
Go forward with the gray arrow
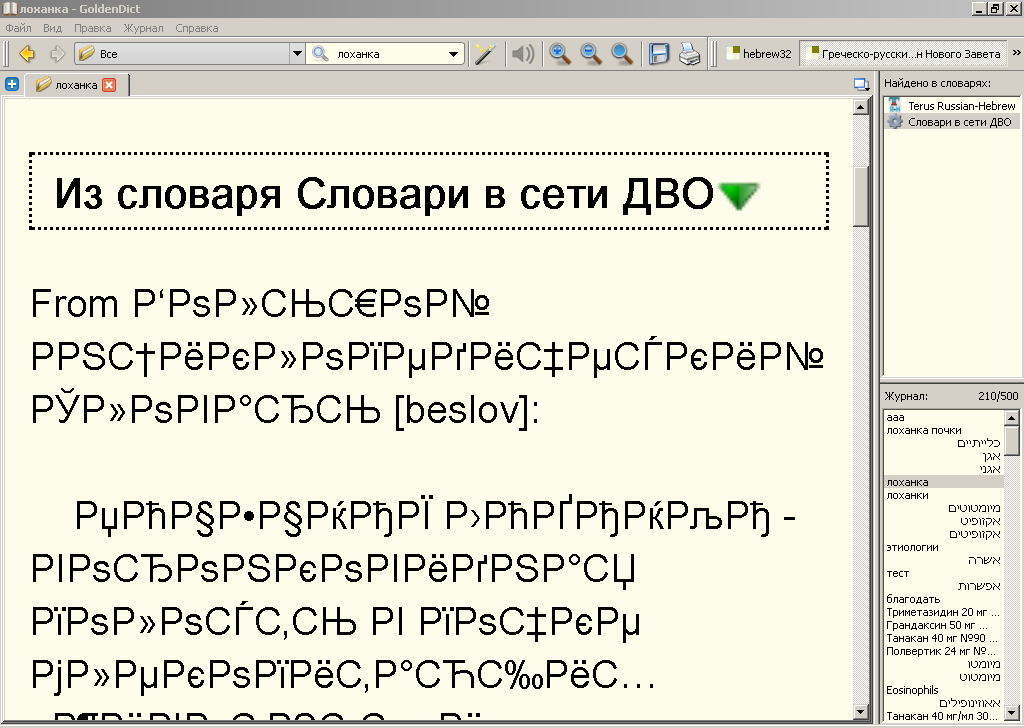click(57, 54)
